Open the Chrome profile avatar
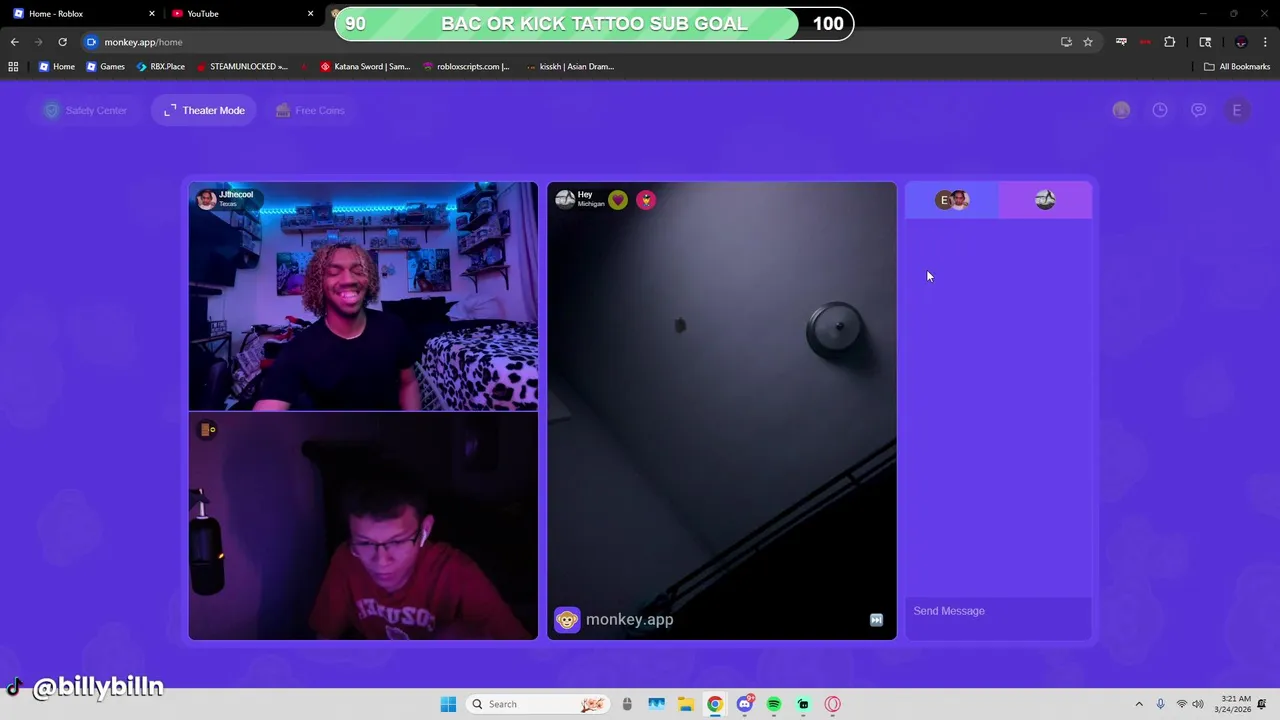 click(x=1241, y=42)
